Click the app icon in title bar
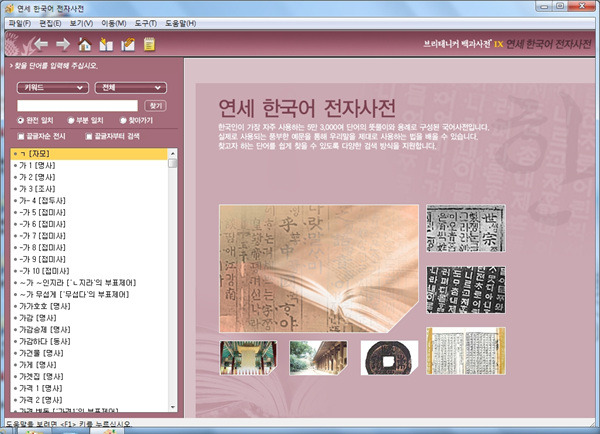 [9, 8]
